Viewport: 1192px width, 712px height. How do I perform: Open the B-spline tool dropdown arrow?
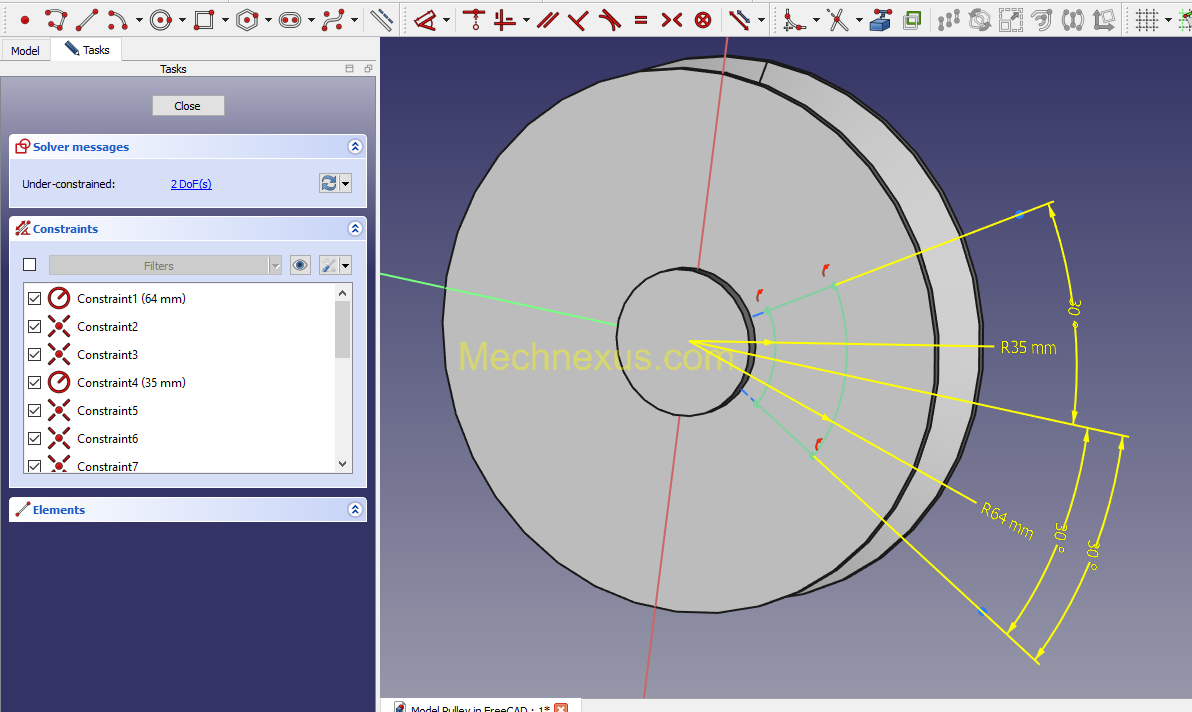(x=355, y=21)
